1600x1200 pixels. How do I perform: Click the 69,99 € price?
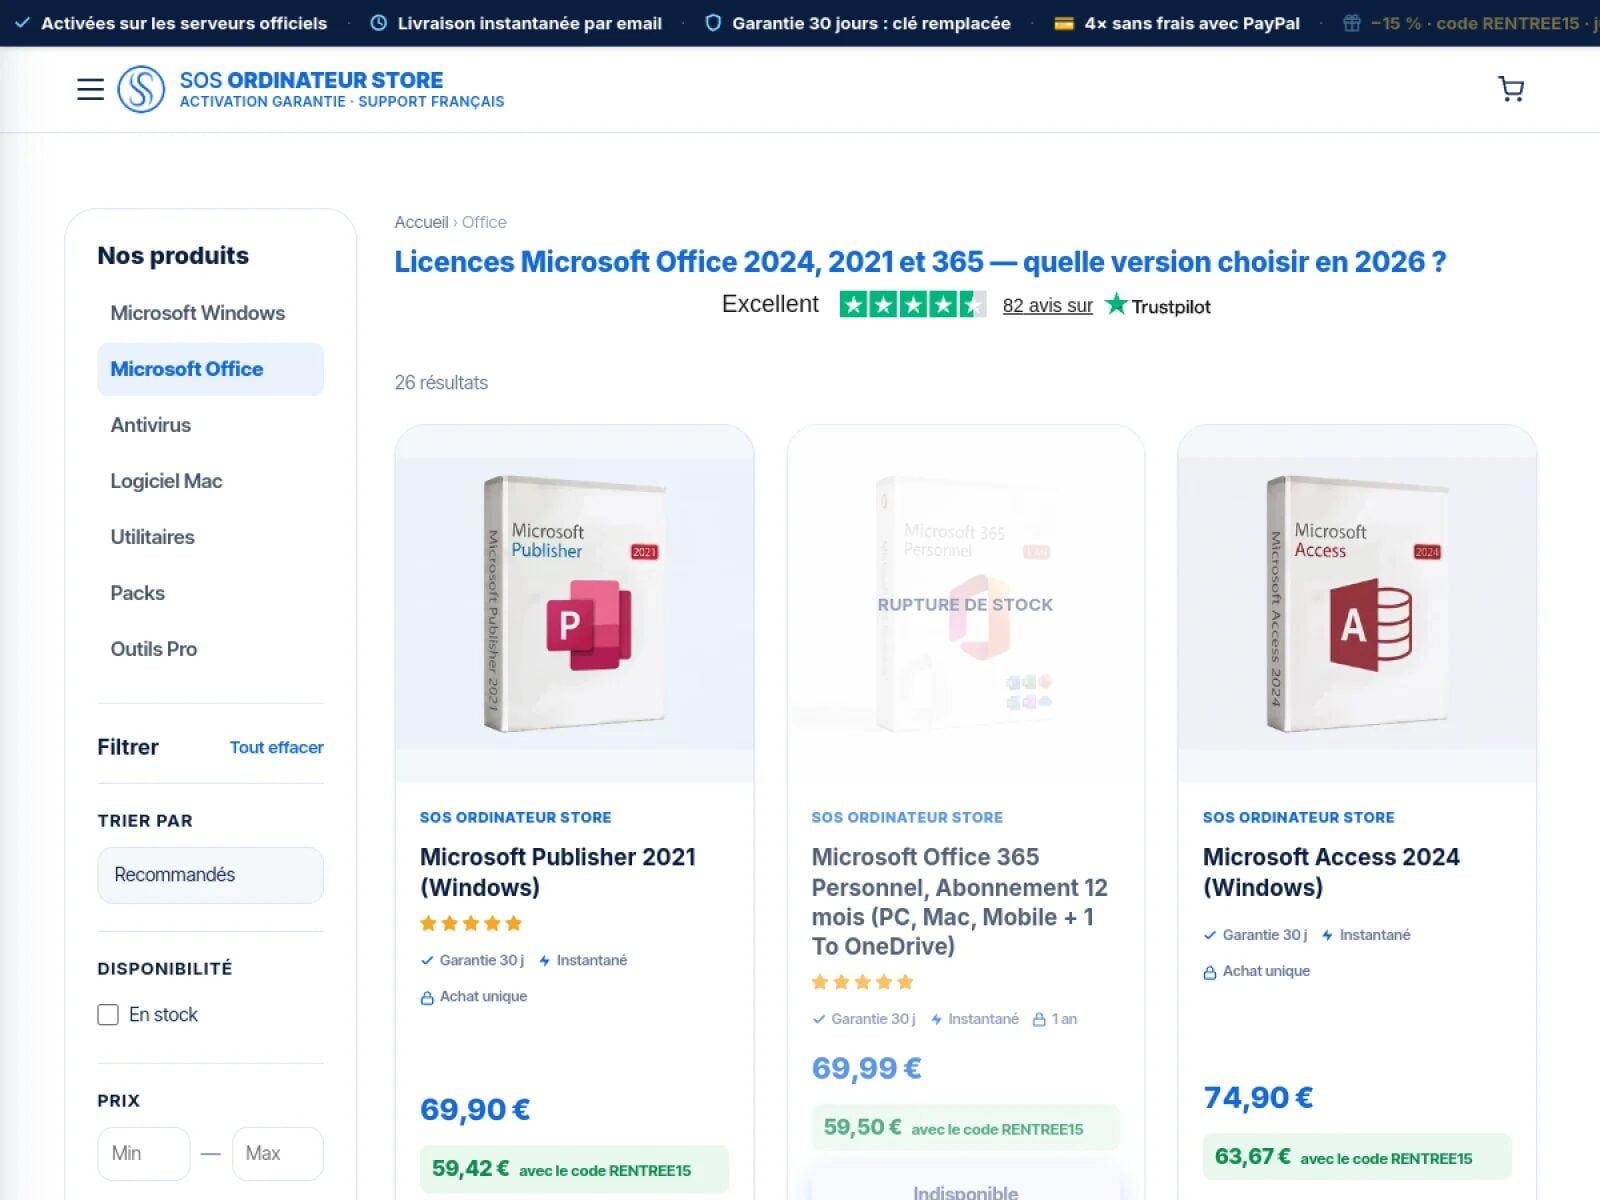click(866, 1068)
